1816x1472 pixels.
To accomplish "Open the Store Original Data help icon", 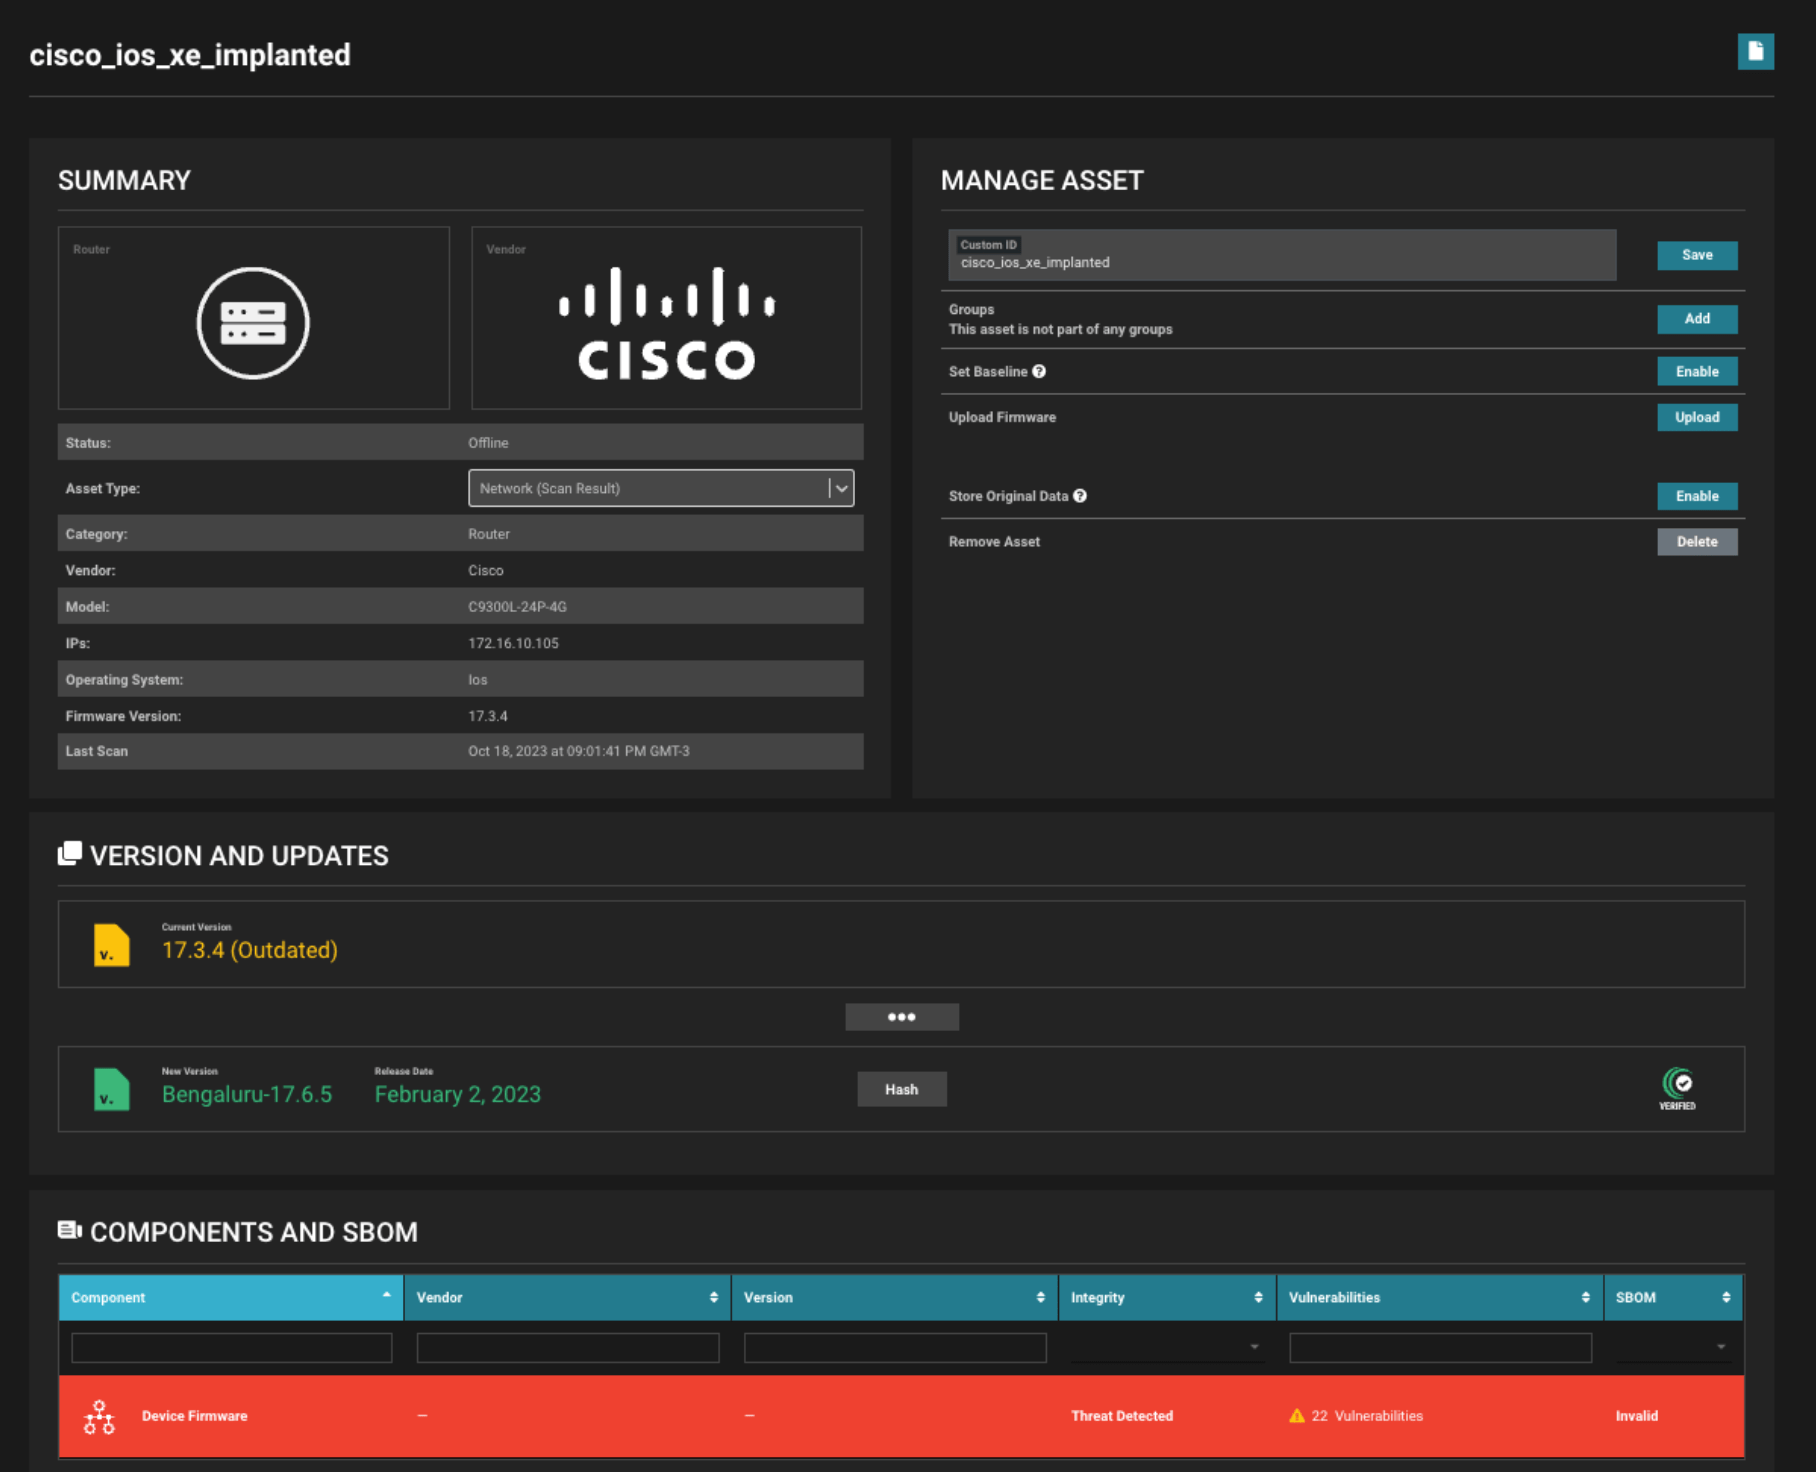I will point(1080,495).
